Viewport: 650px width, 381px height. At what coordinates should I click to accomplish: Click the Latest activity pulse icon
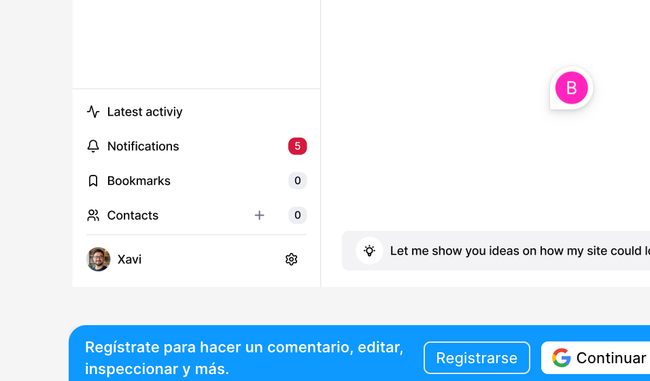(93, 112)
